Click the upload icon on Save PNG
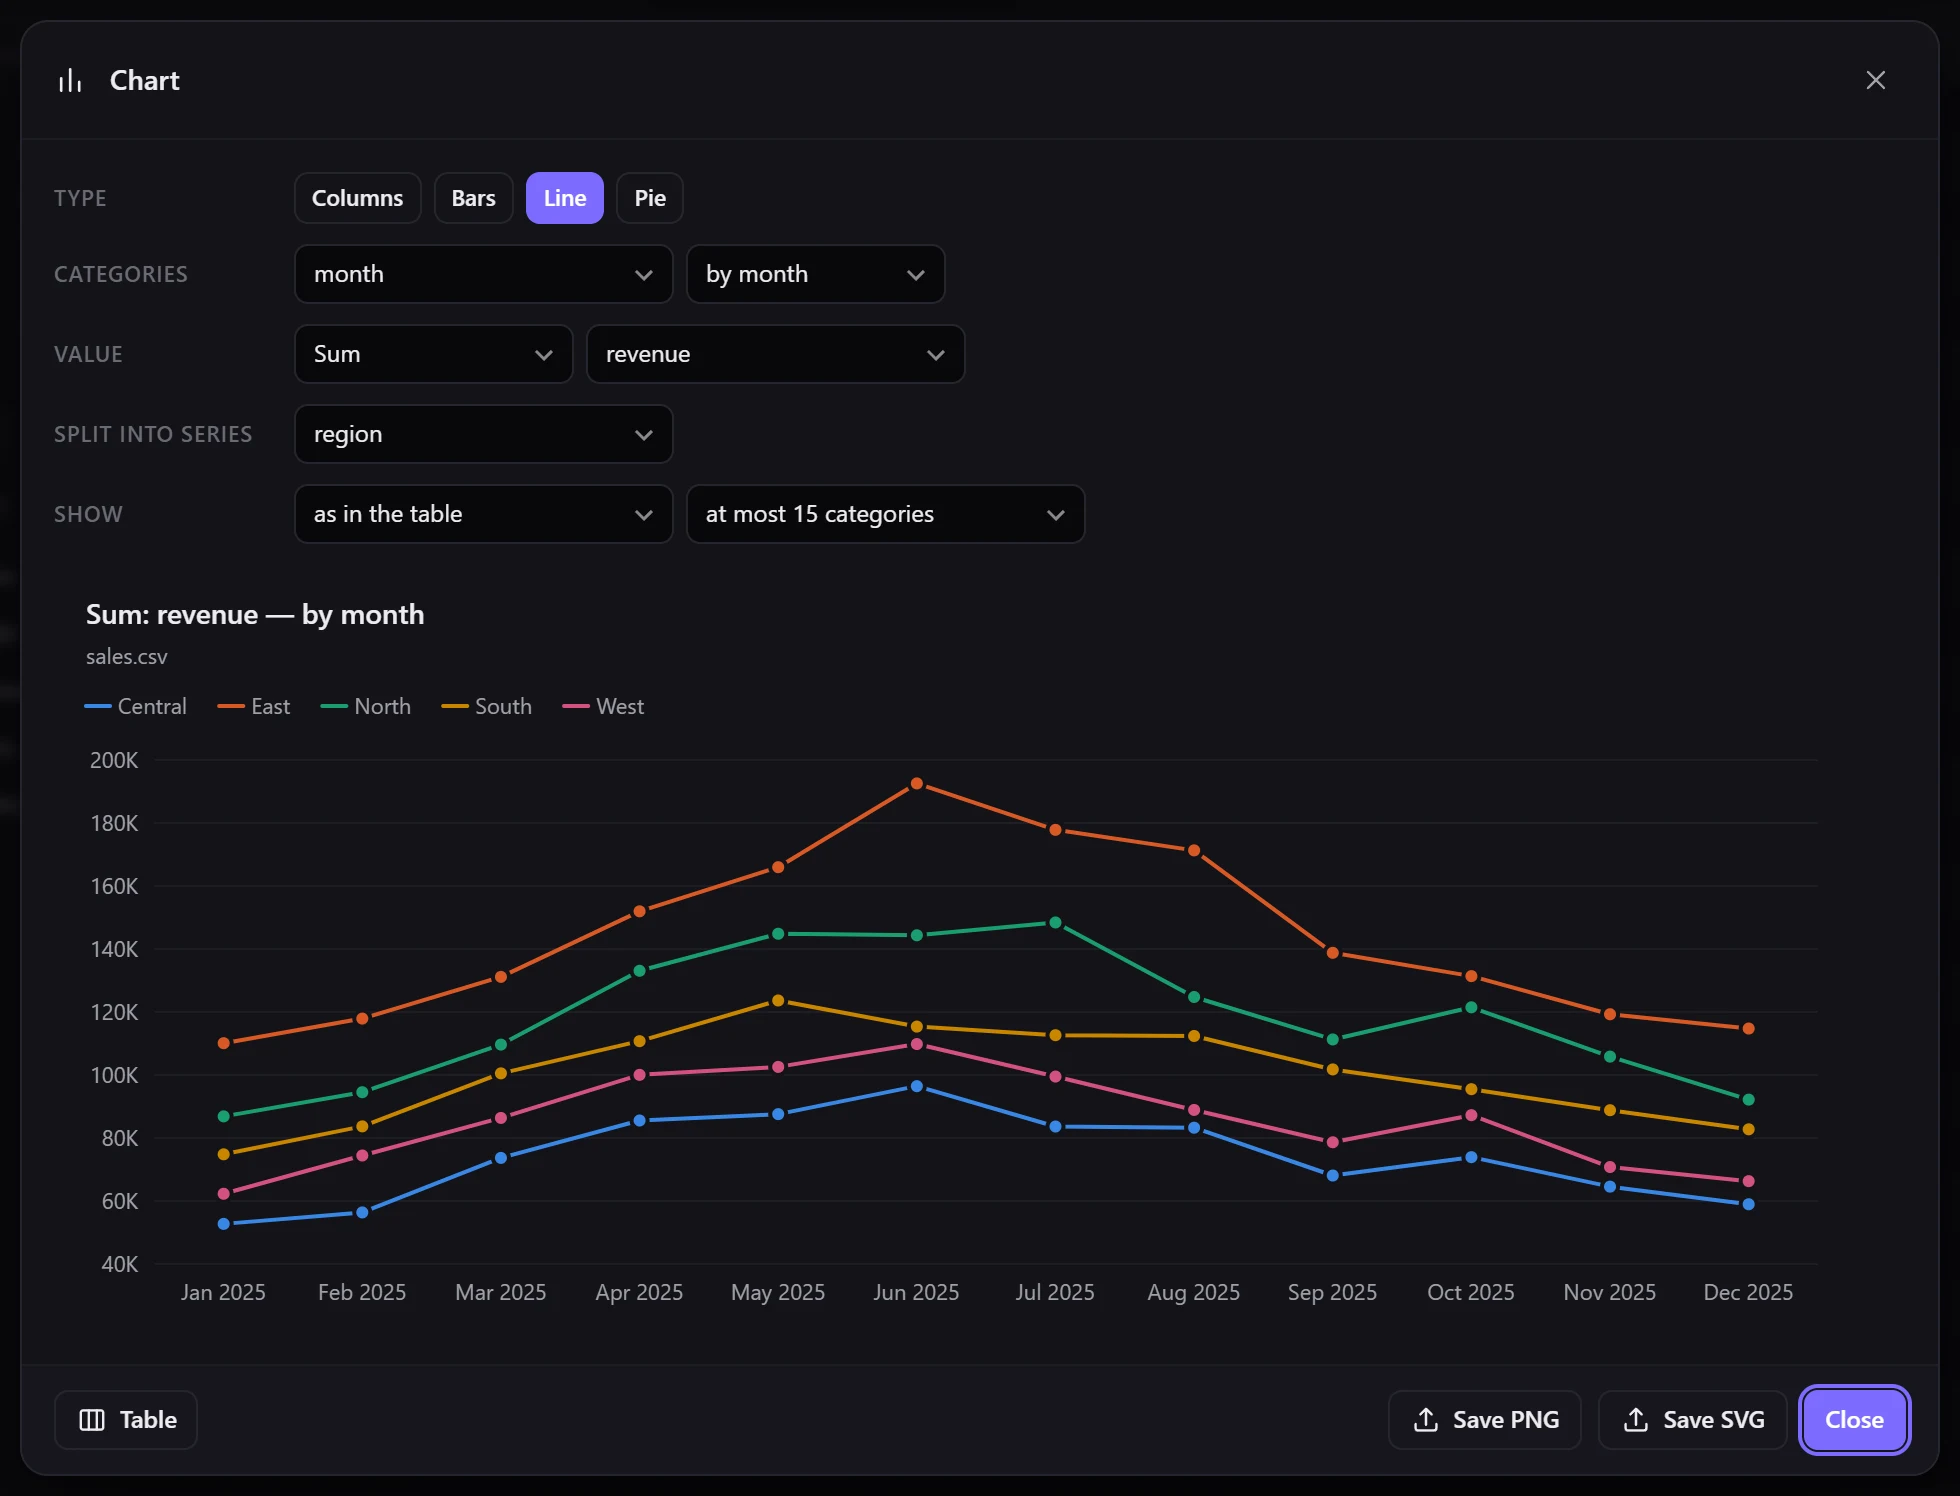Image resolution: width=1960 pixels, height=1496 pixels. (x=1426, y=1420)
